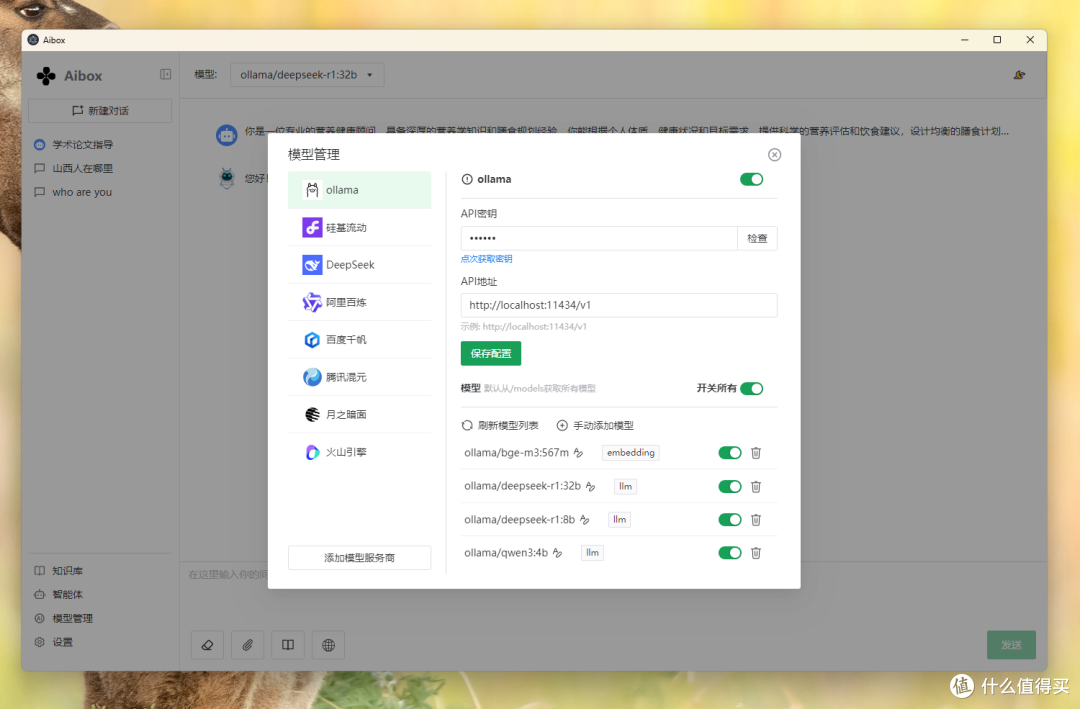
Task: Collapse the sidebar with panel icon
Action: pos(165,74)
